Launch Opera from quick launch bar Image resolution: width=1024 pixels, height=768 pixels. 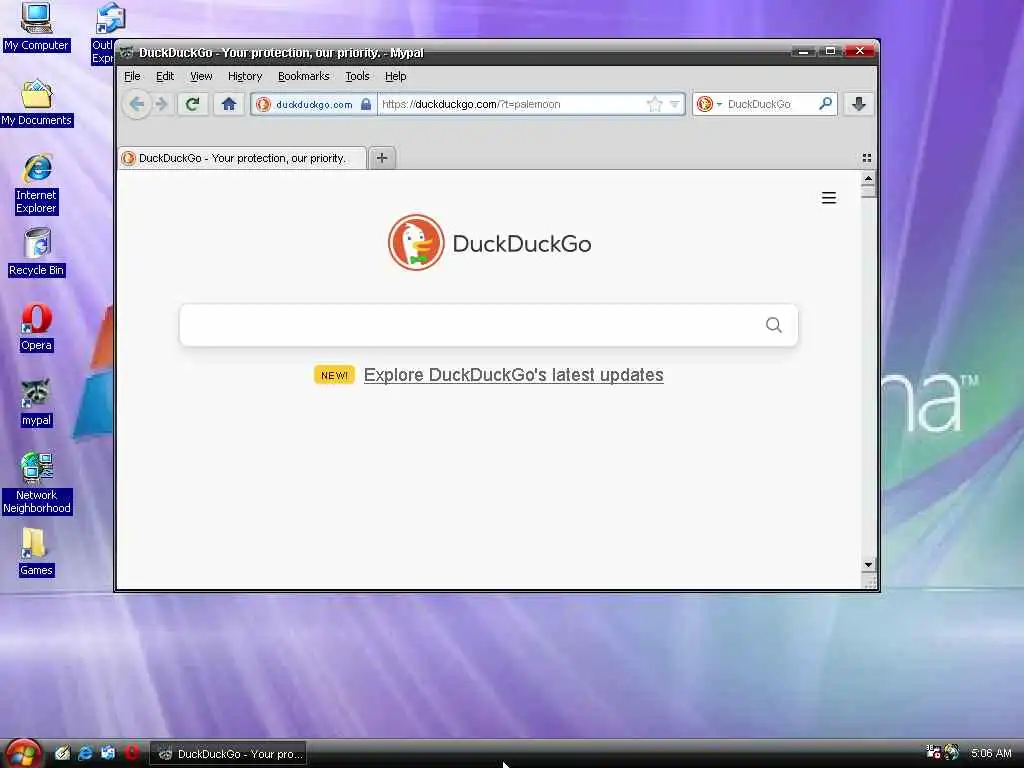132,753
